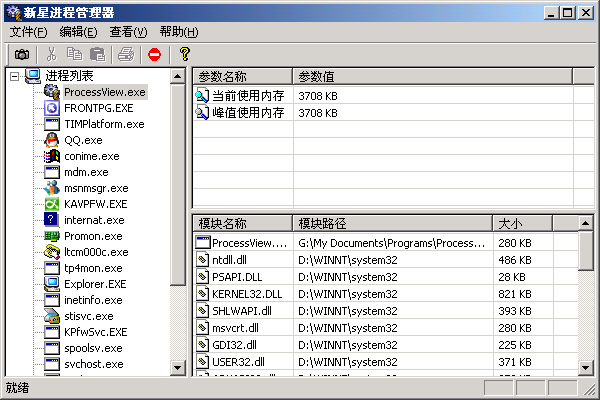600x400 pixels.
Task: Open the 查看(V) menu
Action: coord(128,32)
